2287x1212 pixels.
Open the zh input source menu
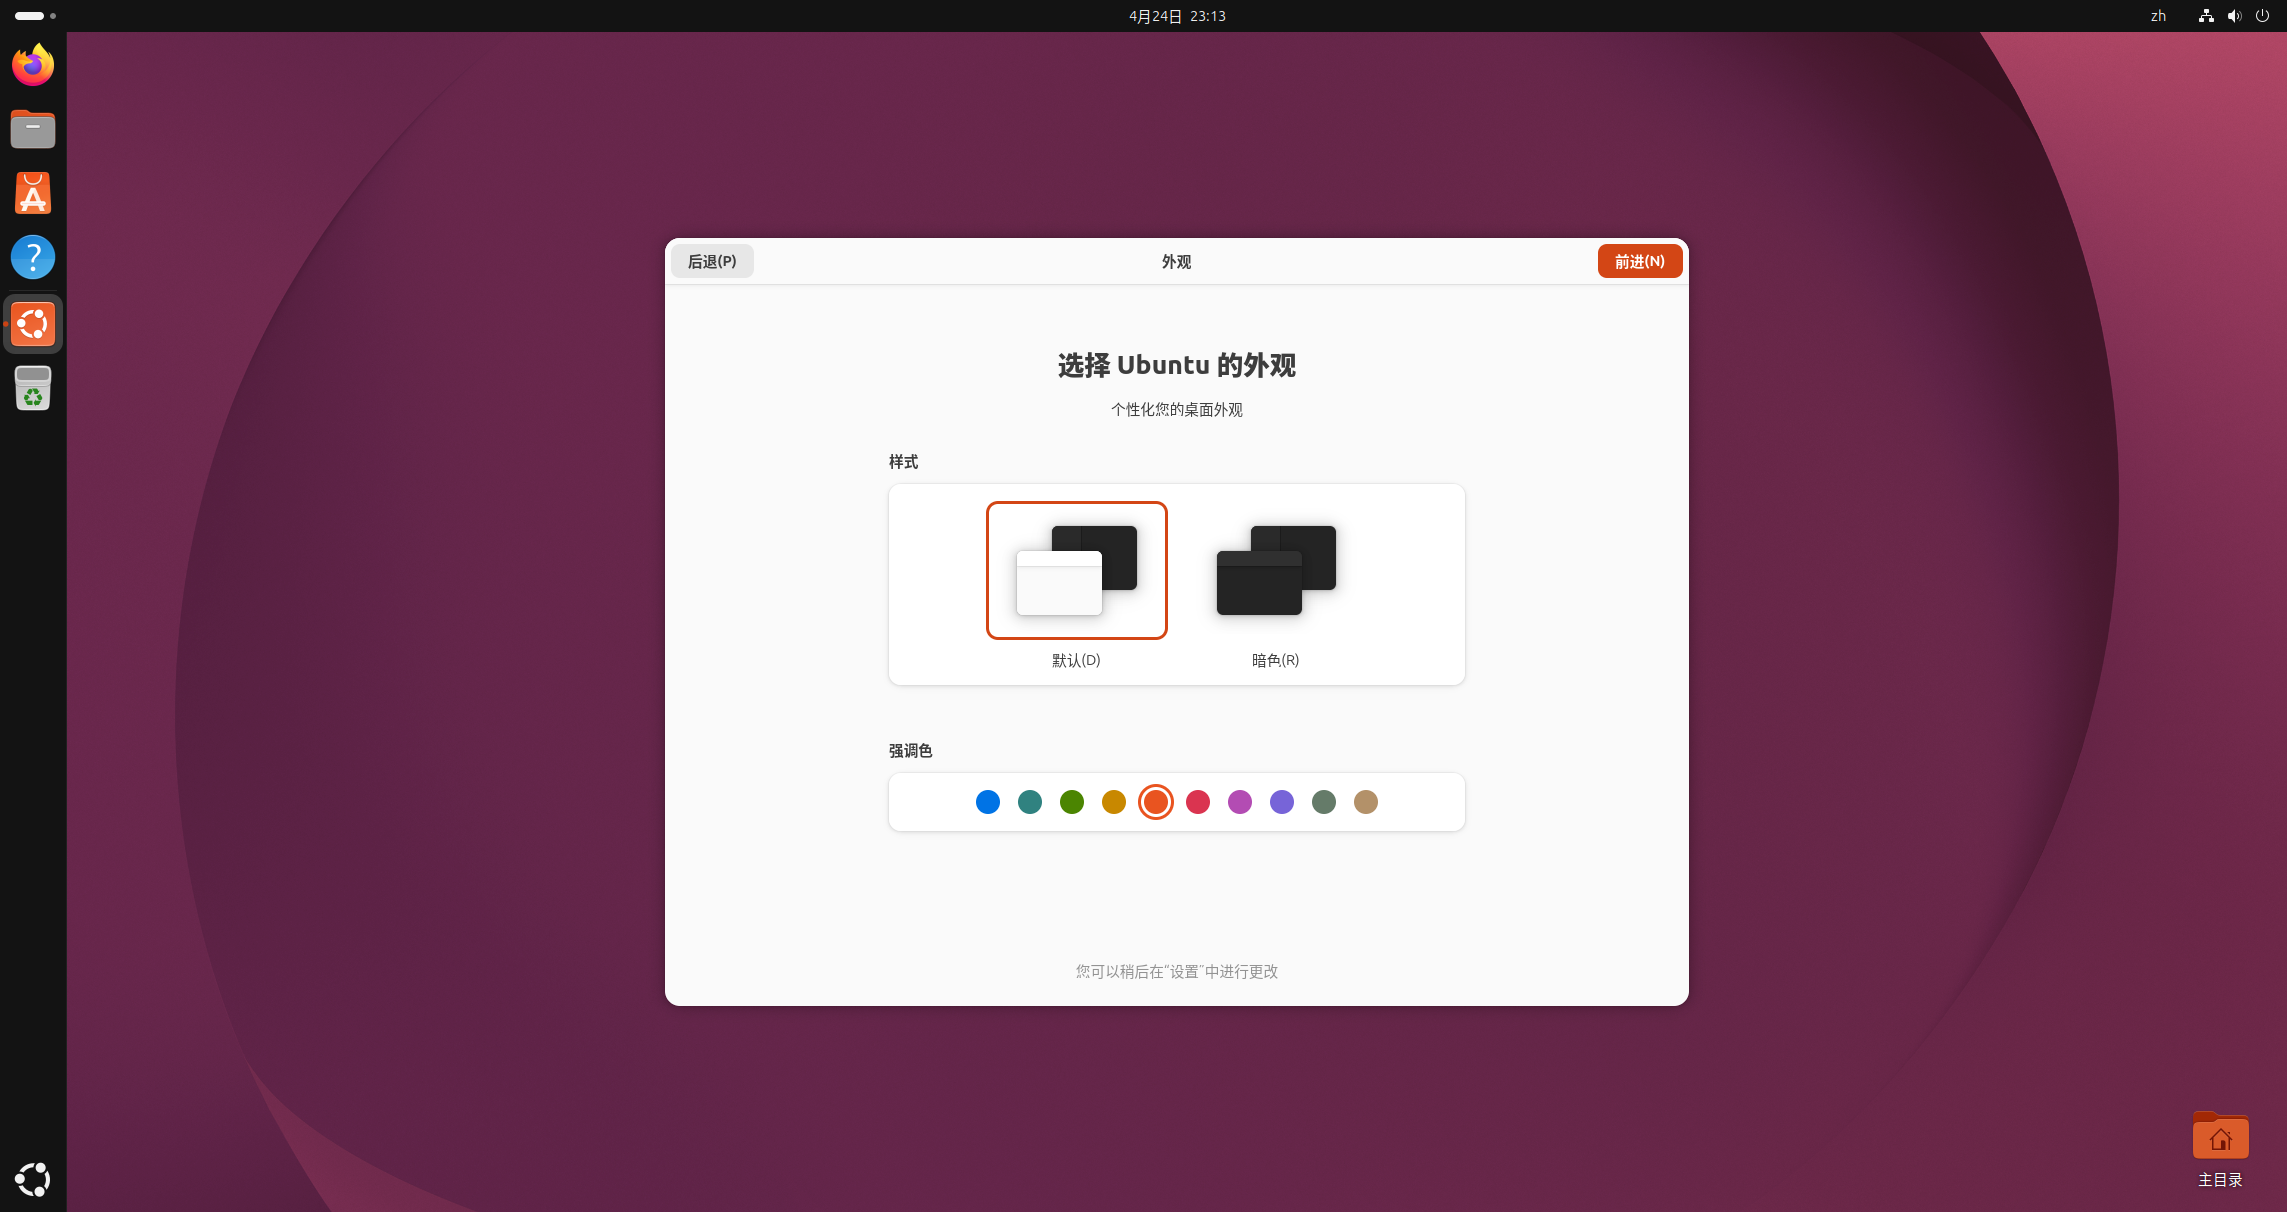pos(2158,16)
